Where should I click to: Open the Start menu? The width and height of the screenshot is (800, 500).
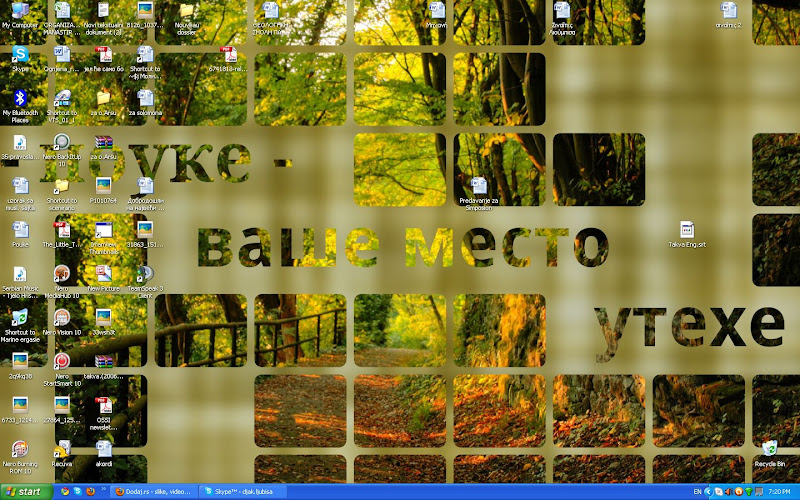click(26, 492)
